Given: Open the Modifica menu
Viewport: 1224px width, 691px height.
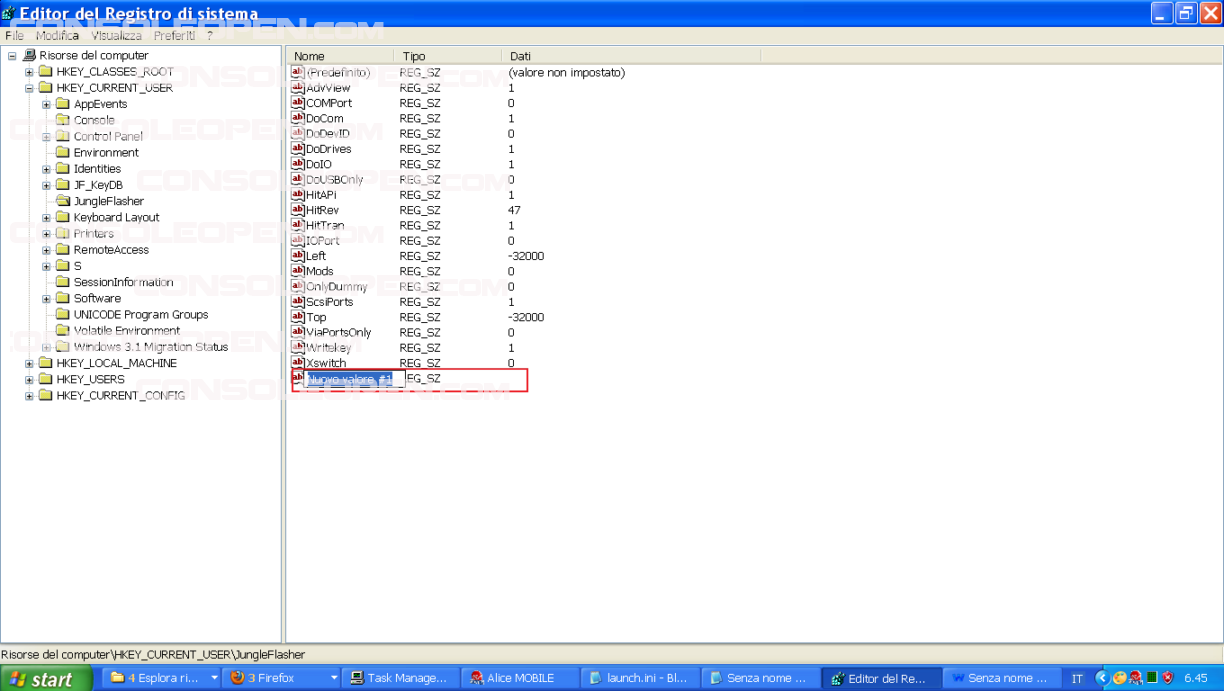Looking at the screenshot, I should (57, 35).
